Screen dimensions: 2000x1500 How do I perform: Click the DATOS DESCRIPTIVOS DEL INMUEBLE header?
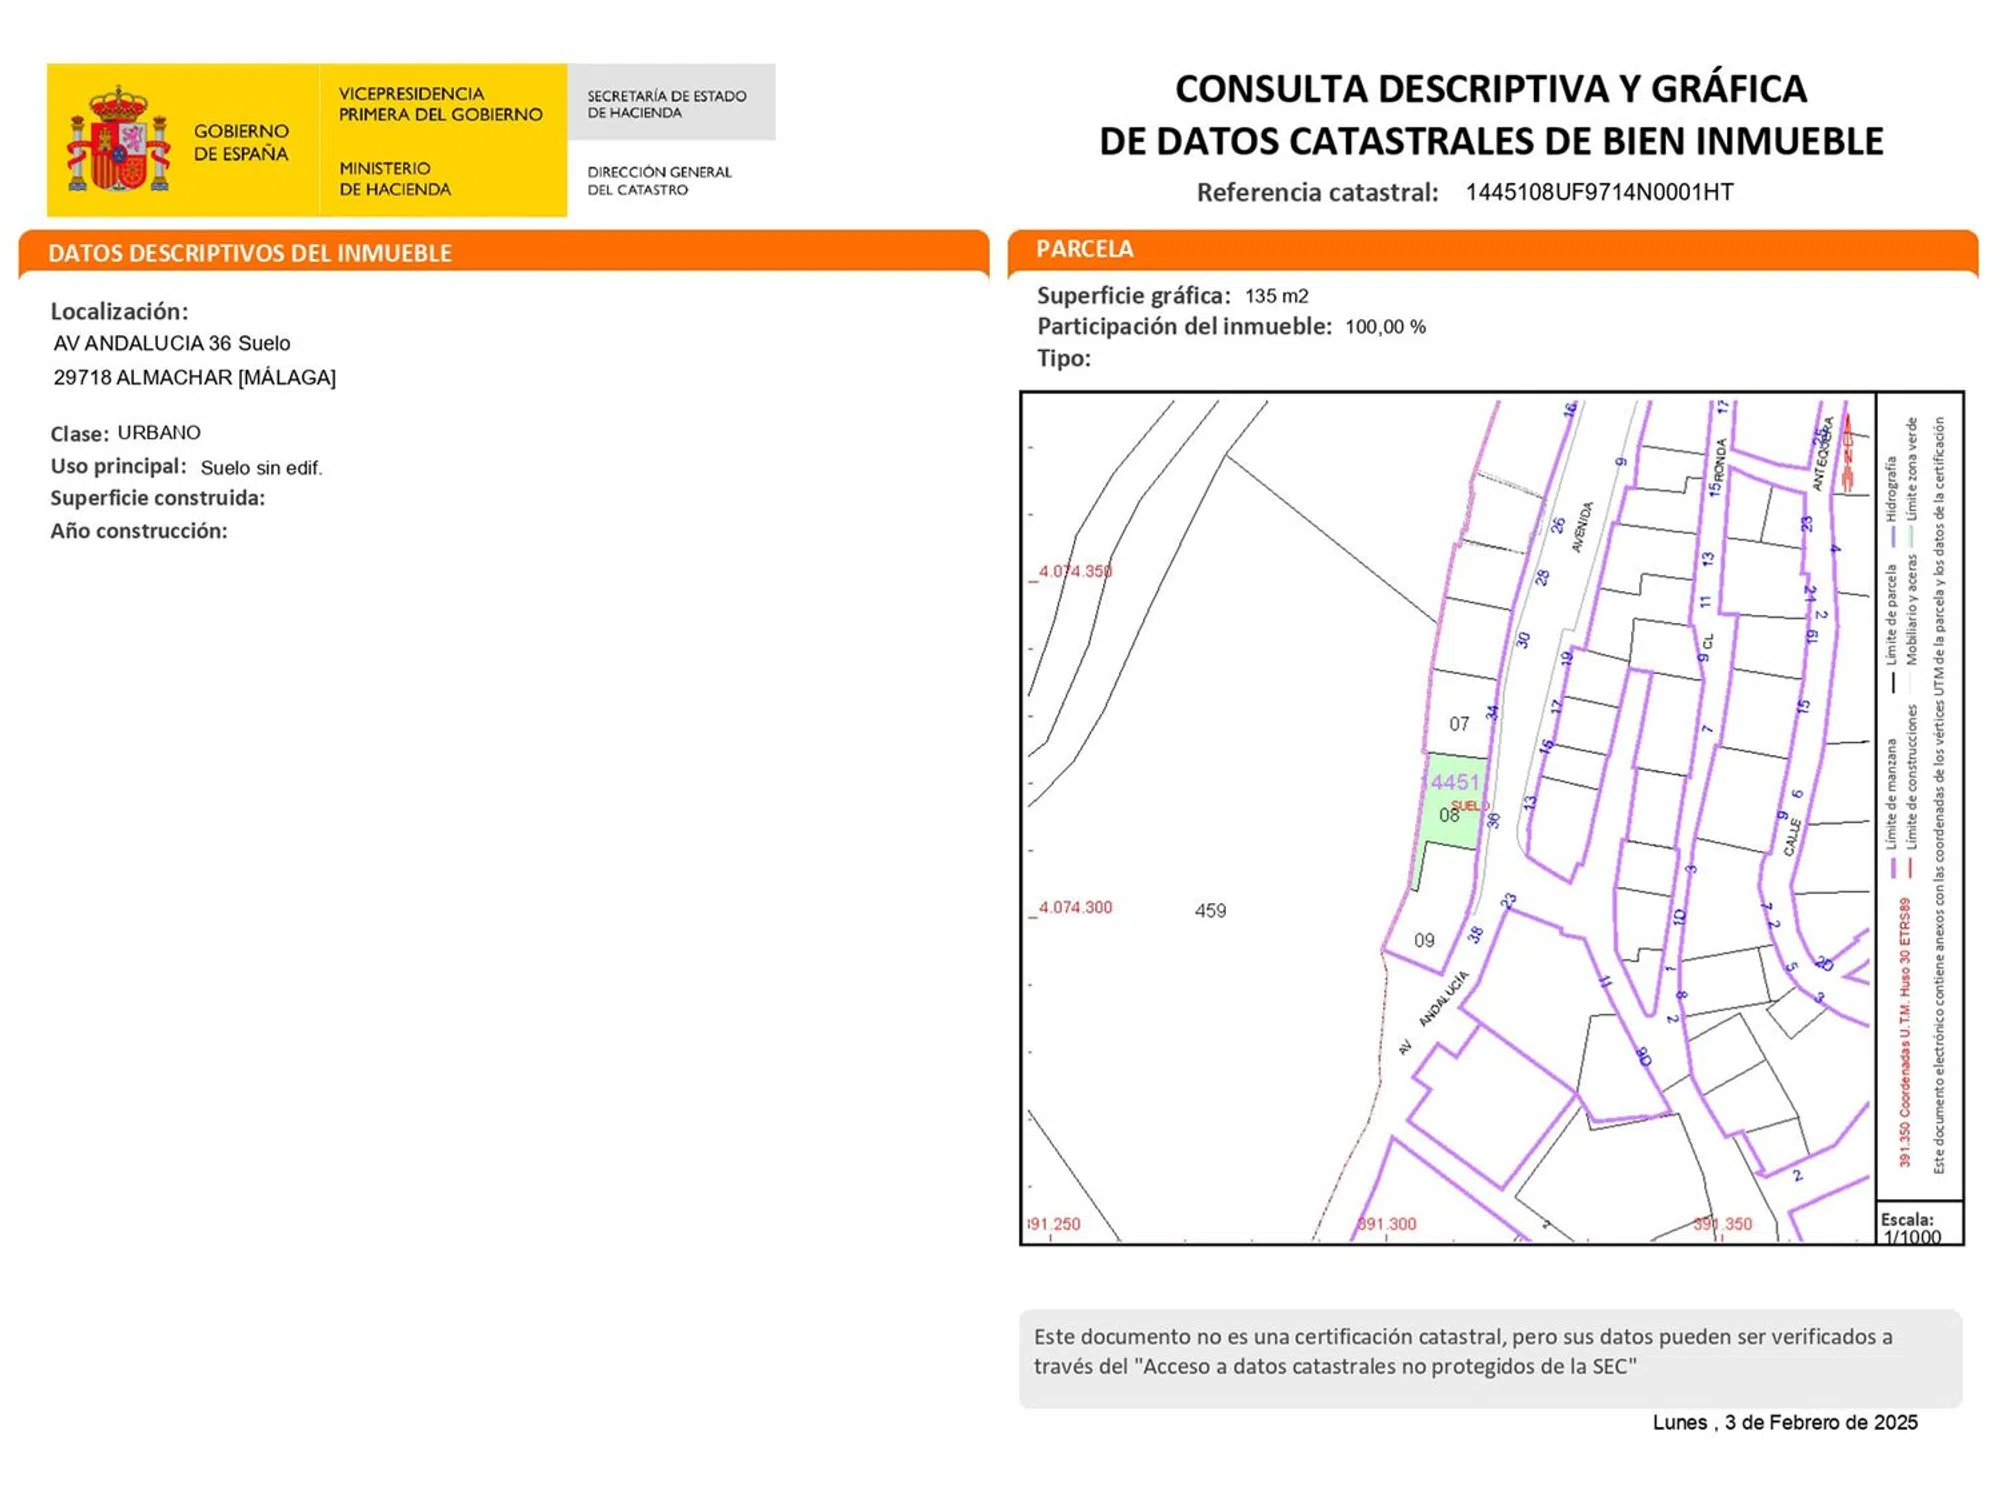coord(250,253)
